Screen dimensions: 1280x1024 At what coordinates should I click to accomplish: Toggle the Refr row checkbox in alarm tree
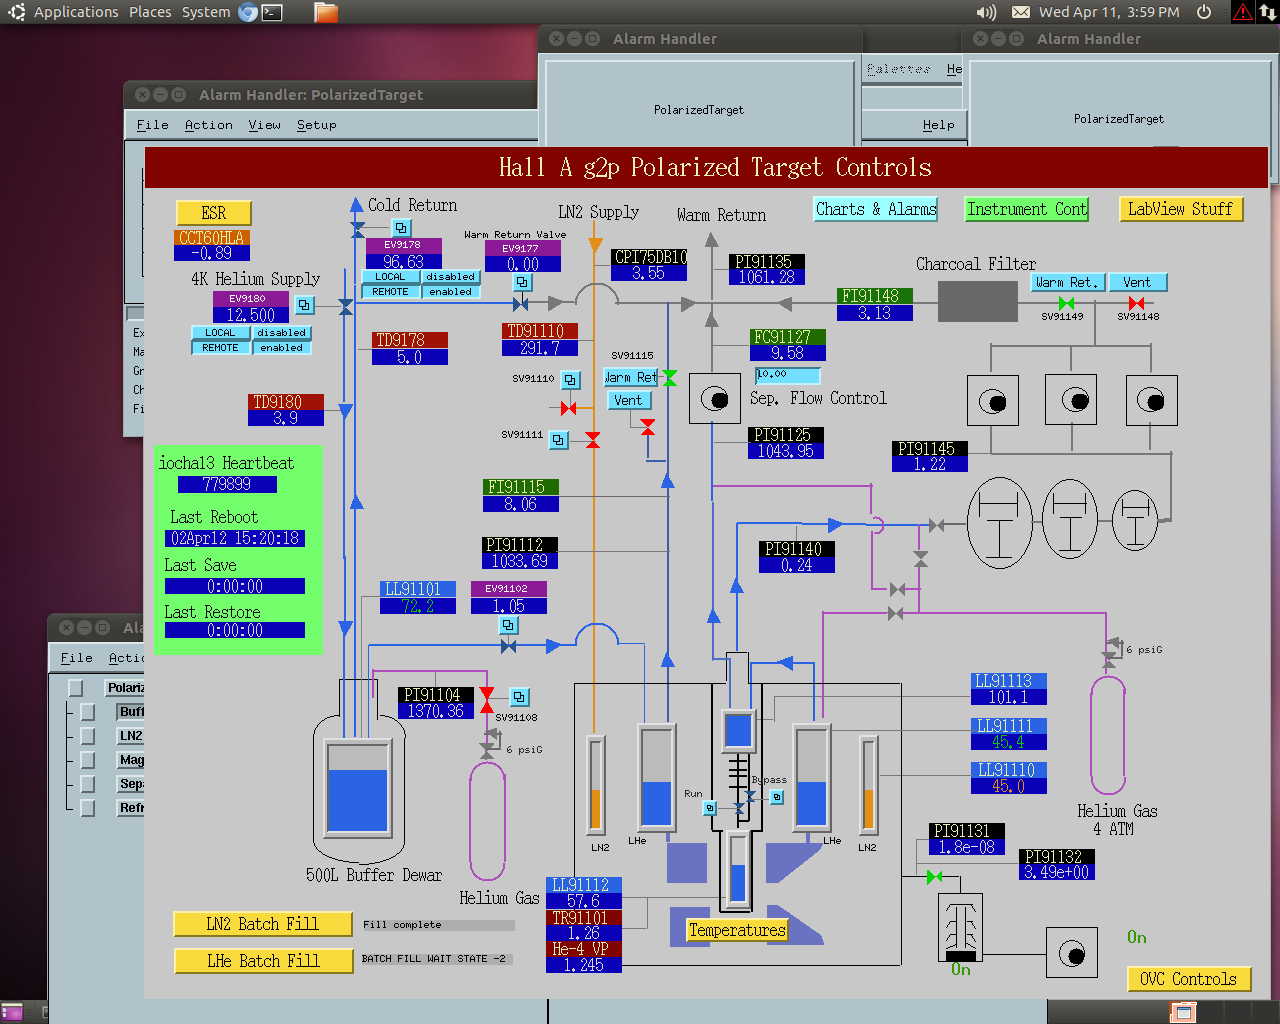tap(88, 808)
